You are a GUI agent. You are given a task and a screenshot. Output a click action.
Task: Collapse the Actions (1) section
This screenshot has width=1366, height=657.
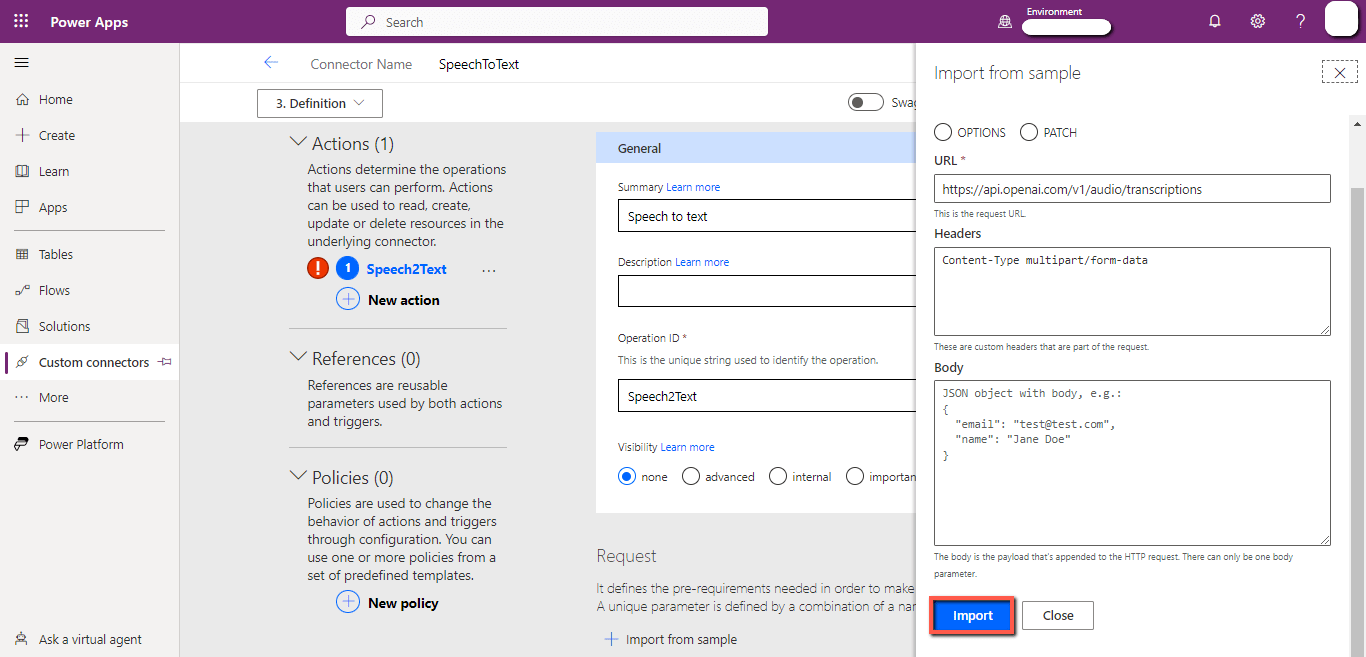click(298, 143)
